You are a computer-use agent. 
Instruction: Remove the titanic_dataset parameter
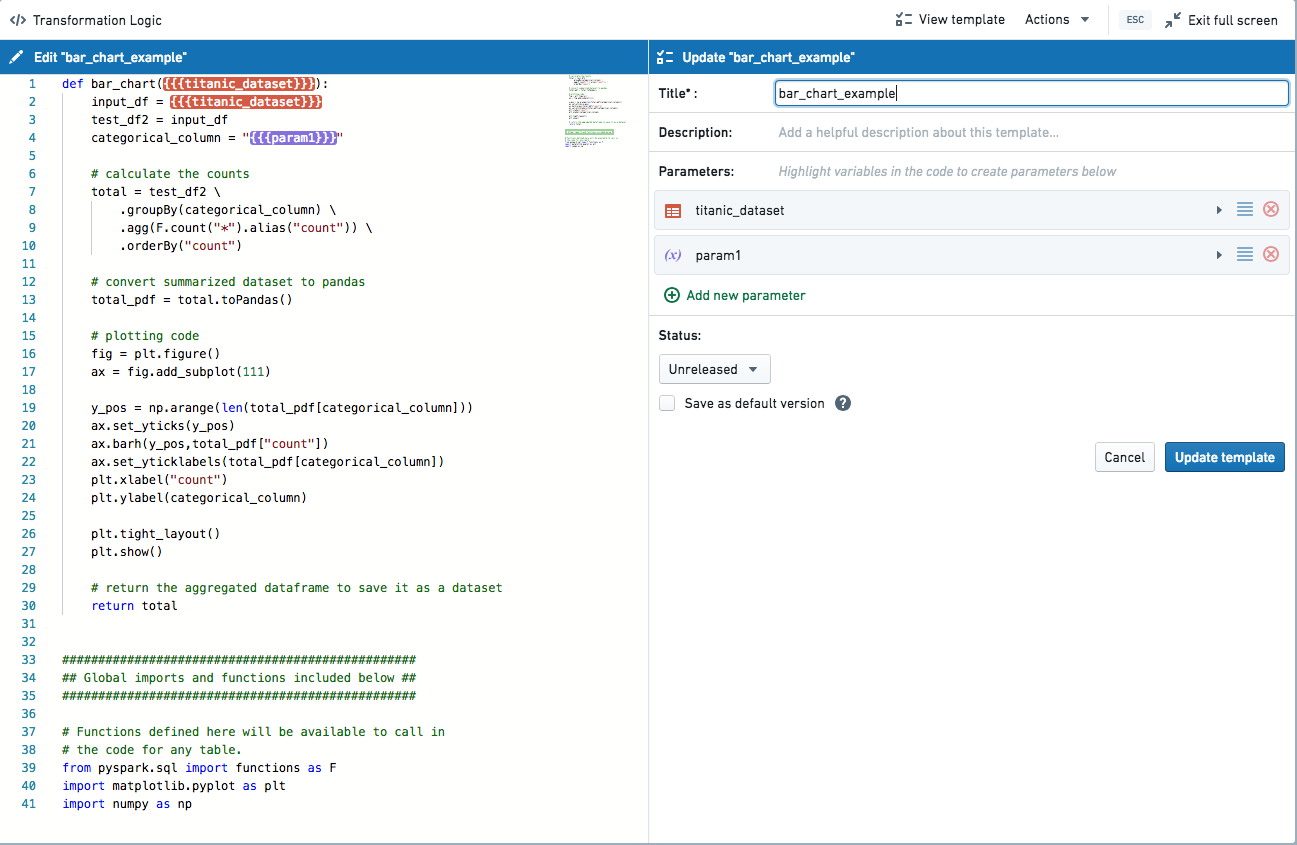(1271, 210)
